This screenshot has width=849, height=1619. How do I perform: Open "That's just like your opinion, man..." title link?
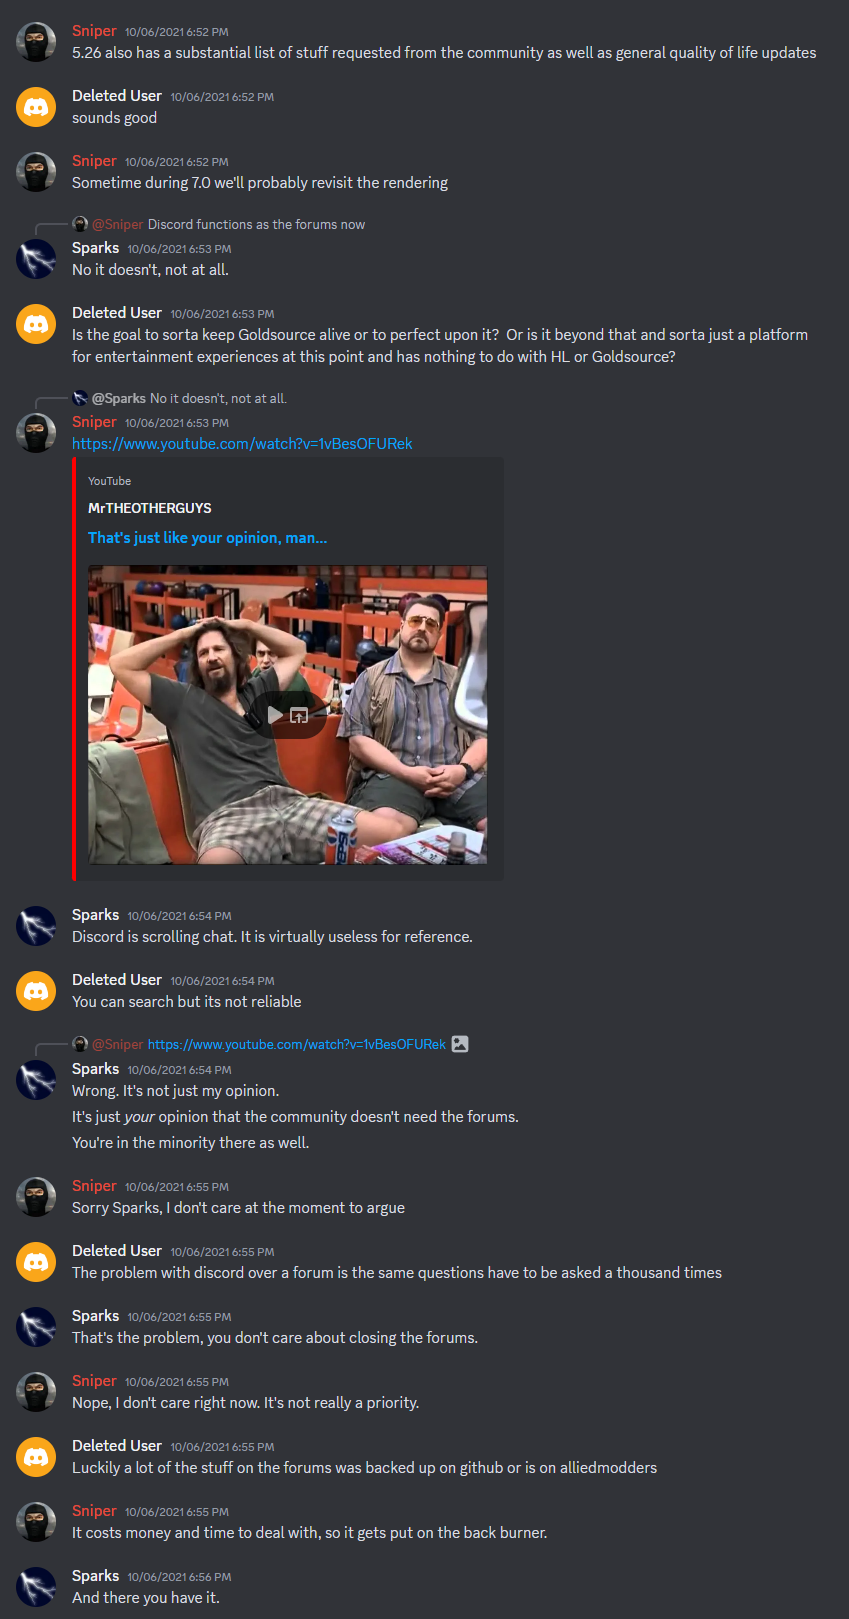point(207,538)
